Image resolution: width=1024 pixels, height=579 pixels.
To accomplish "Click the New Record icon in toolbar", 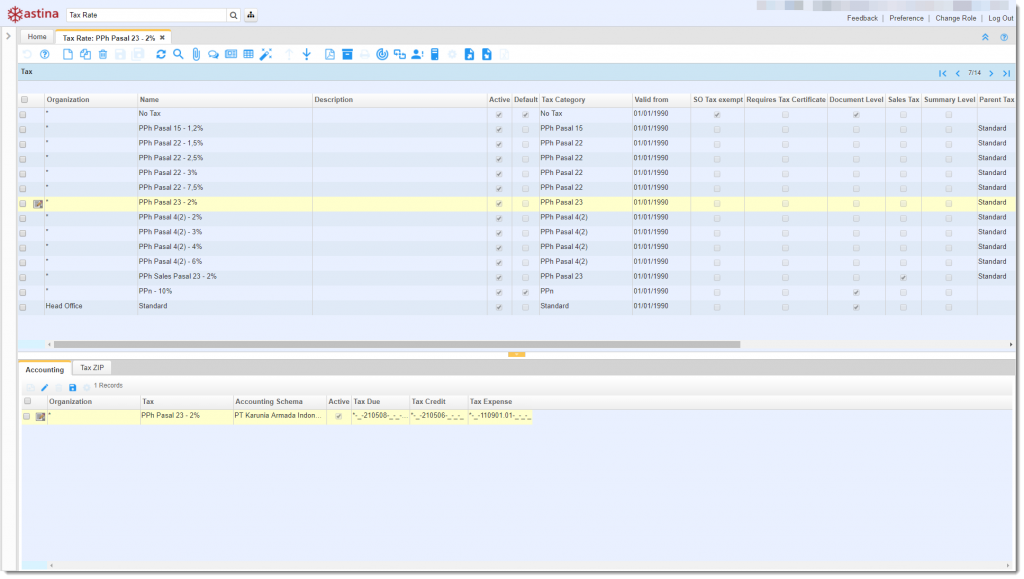I will [68, 54].
